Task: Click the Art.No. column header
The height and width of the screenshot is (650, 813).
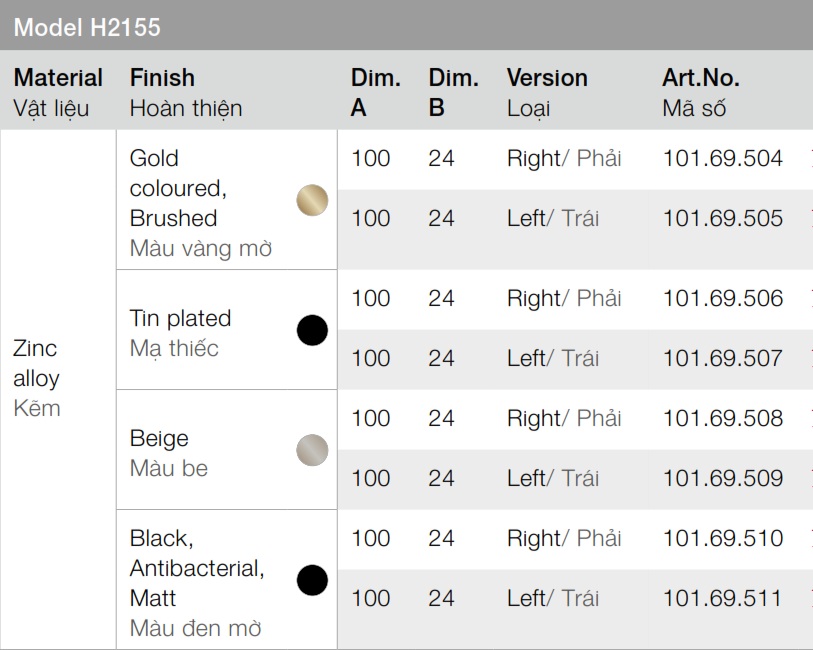Action: [x=700, y=92]
